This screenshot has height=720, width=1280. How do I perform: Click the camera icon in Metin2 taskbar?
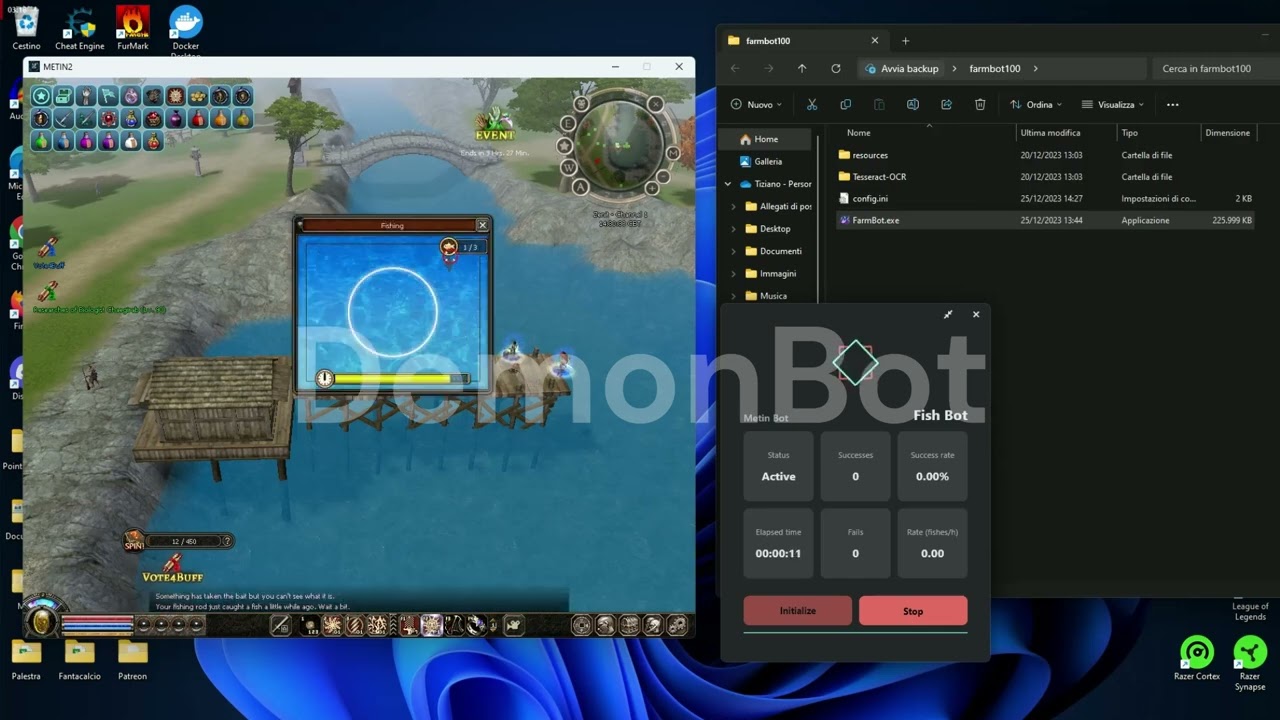pyautogui.click(x=514, y=626)
